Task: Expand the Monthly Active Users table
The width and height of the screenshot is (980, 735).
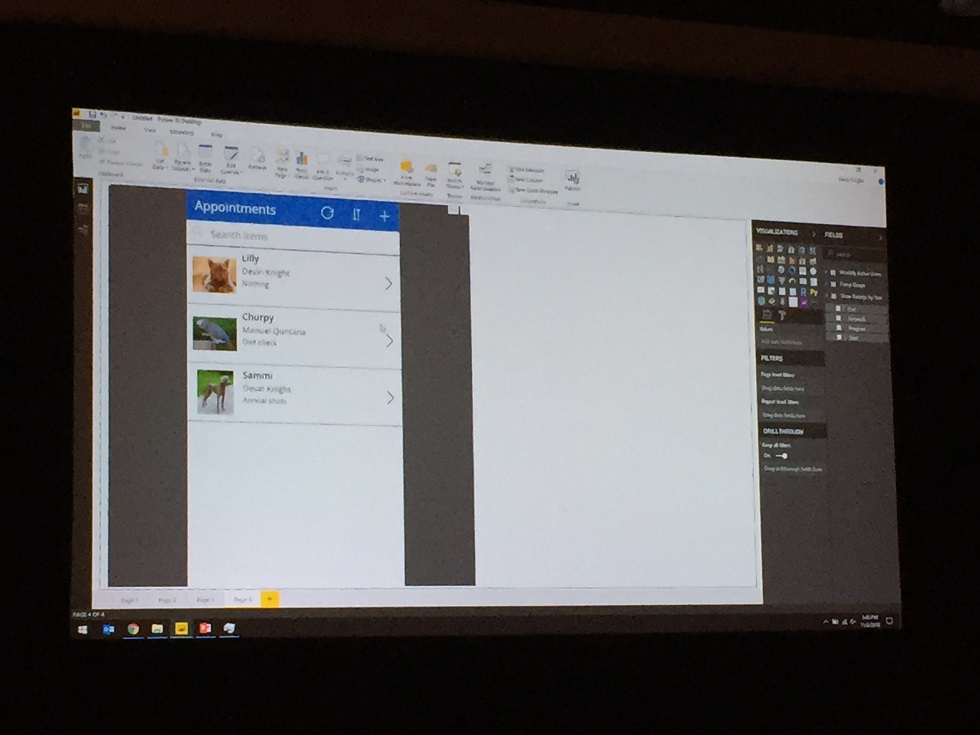Action: pos(826,272)
